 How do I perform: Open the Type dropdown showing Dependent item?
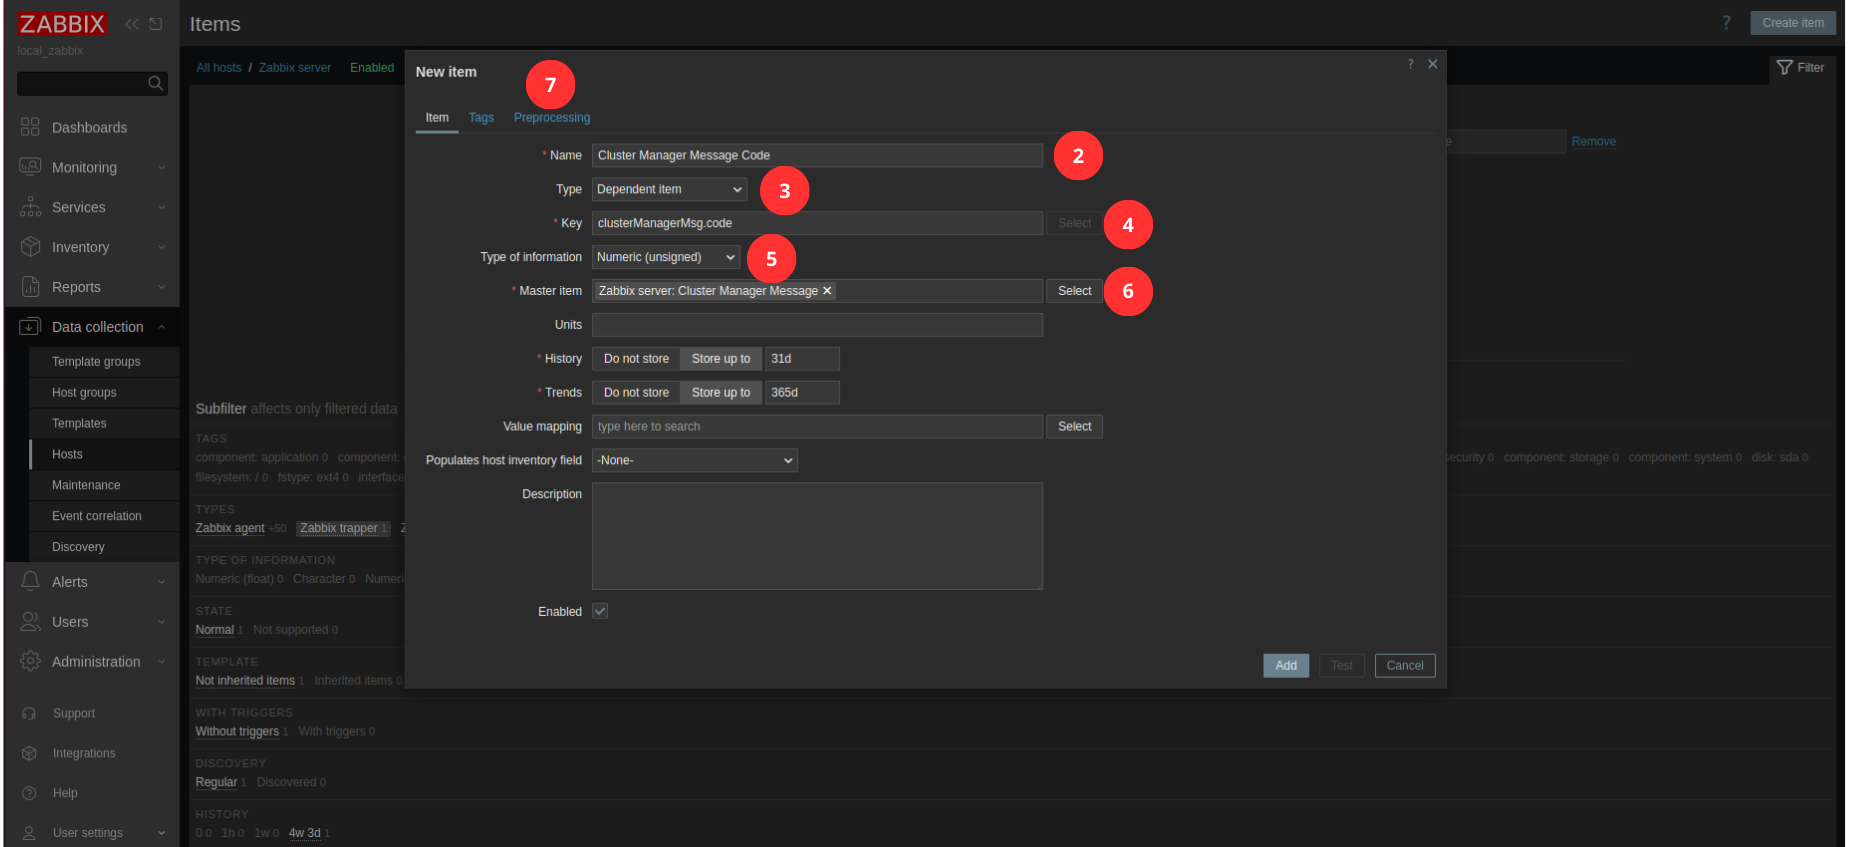pyautogui.click(x=669, y=189)
